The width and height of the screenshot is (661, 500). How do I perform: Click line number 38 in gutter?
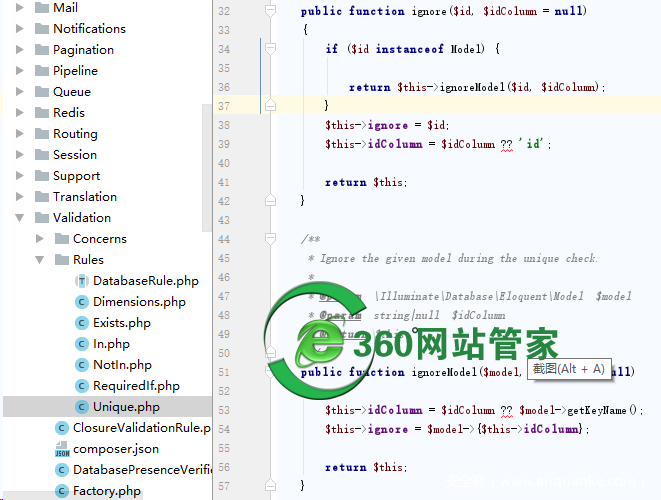coord(224,125)
